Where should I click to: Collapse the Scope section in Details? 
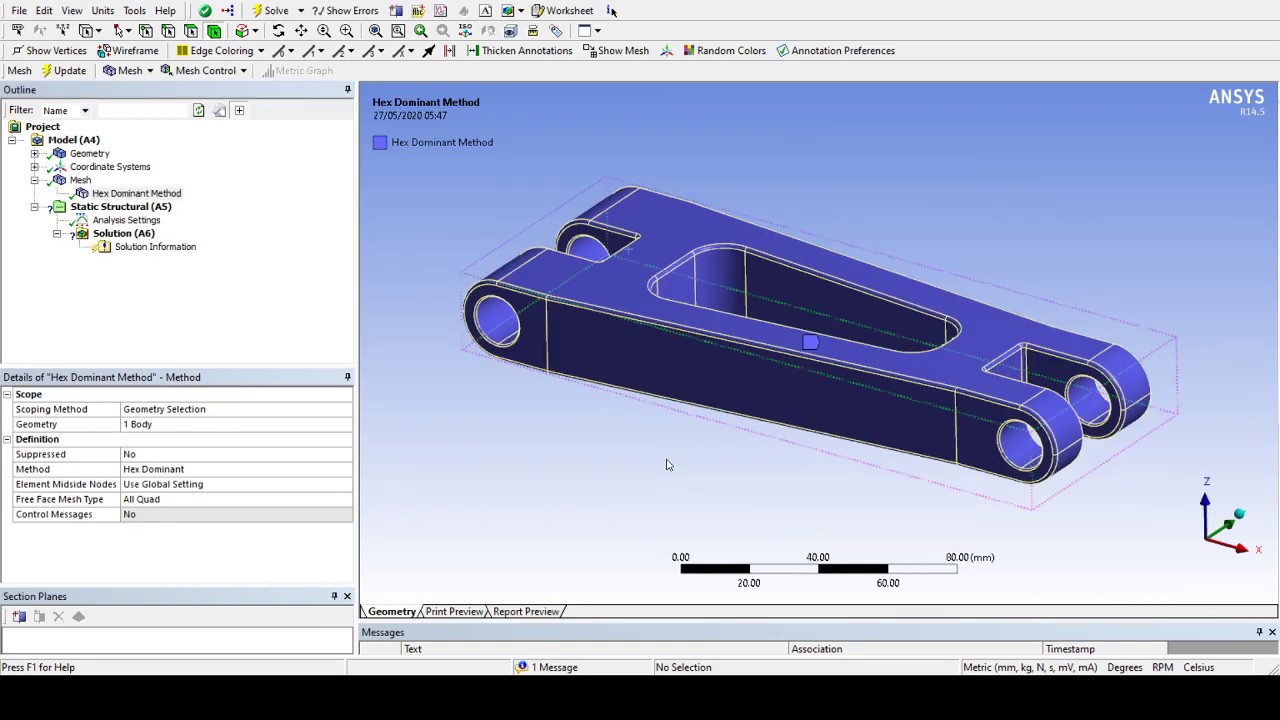(7, 395)
